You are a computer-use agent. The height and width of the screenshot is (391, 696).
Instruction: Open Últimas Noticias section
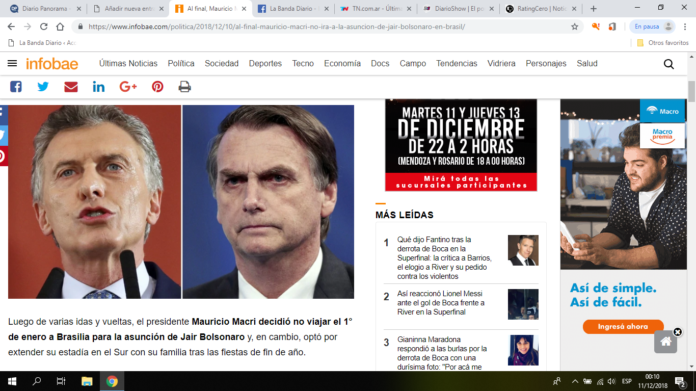pyautogui.click(x=128, y=63)
